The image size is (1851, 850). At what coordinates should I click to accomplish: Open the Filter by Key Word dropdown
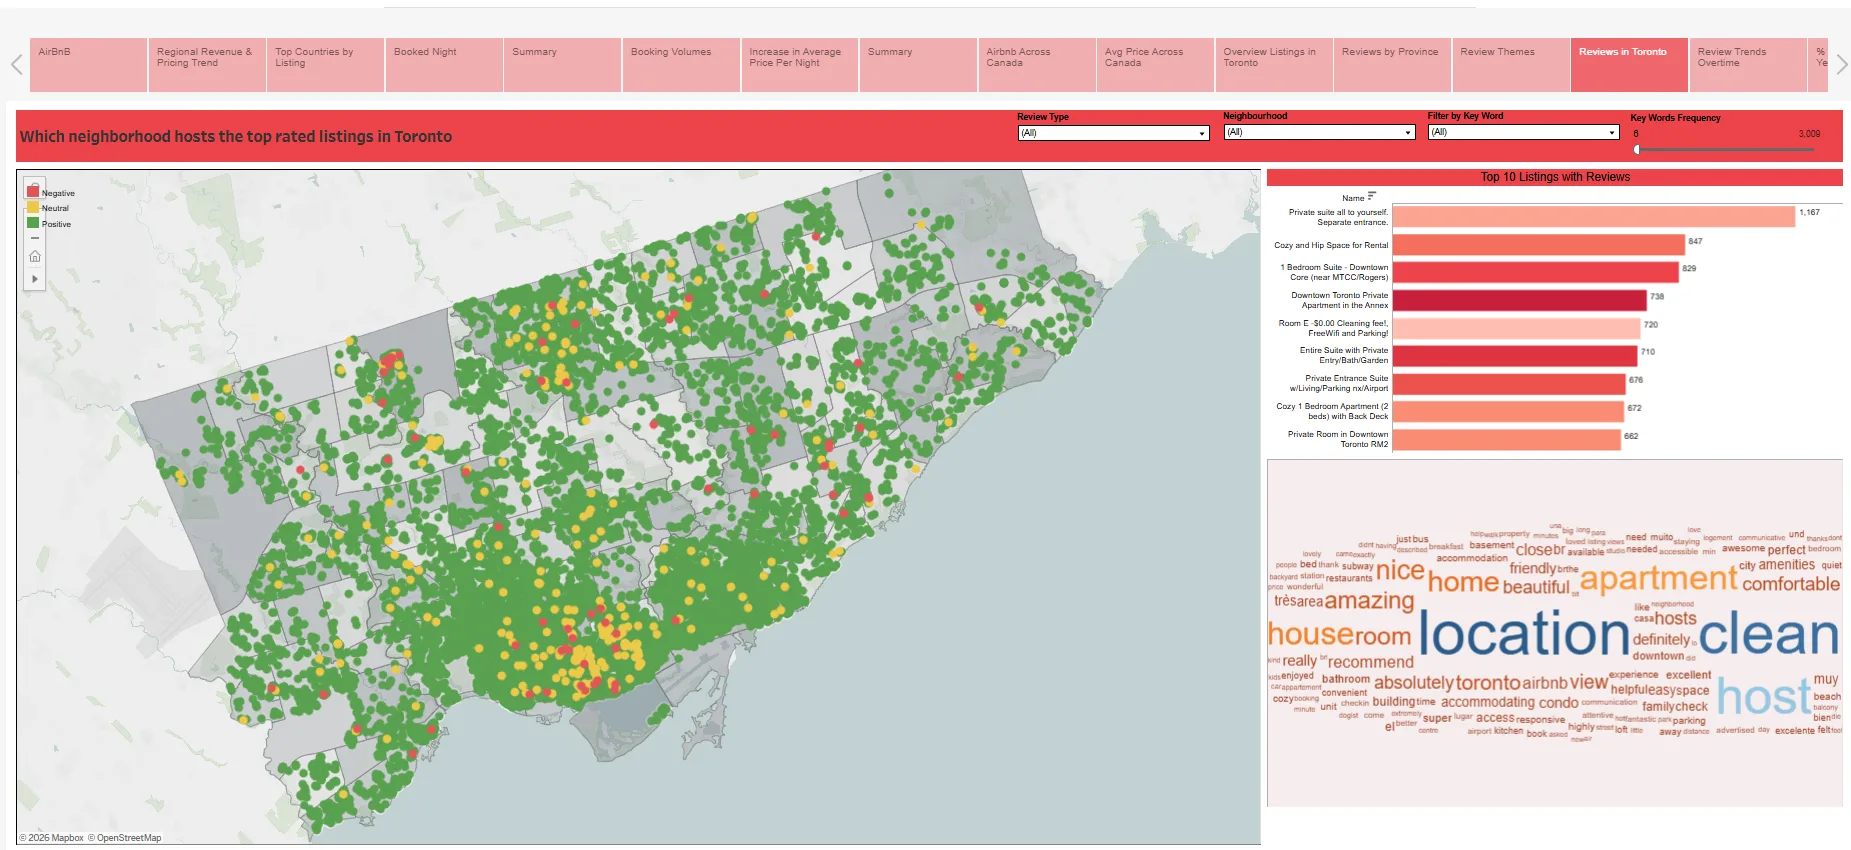click(1523, 132)
